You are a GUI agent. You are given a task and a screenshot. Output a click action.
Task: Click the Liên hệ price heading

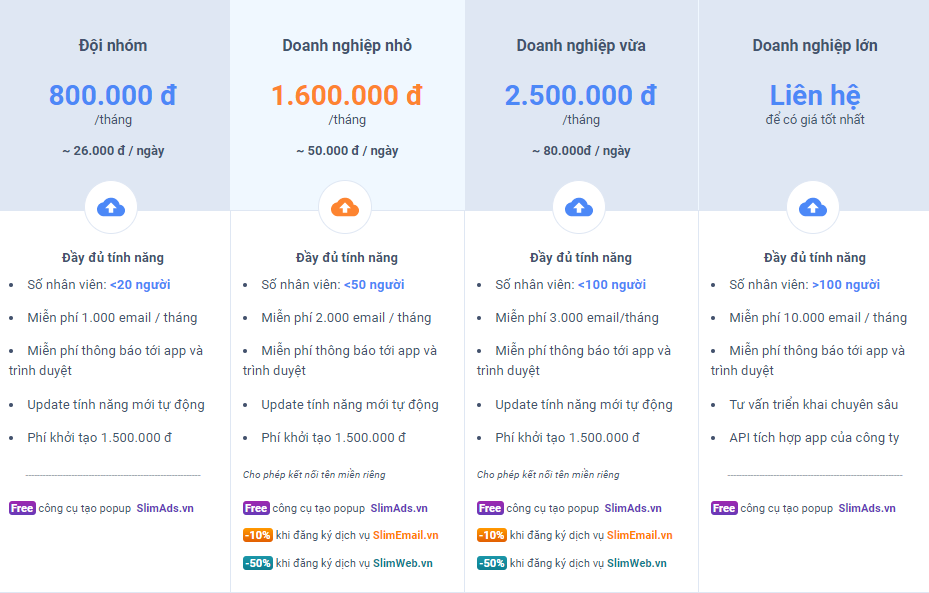tap(815, 95)
